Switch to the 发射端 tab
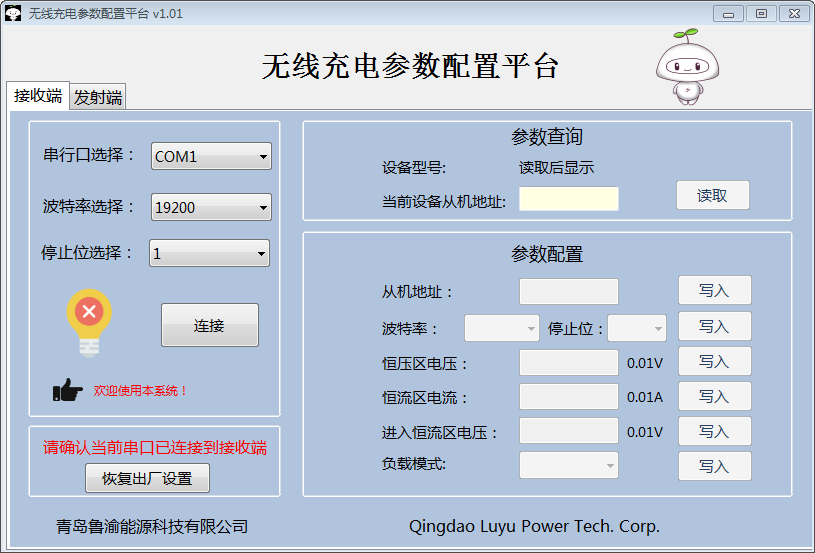Viewport: 815px width, 553px height. click(x=98, y=97)
